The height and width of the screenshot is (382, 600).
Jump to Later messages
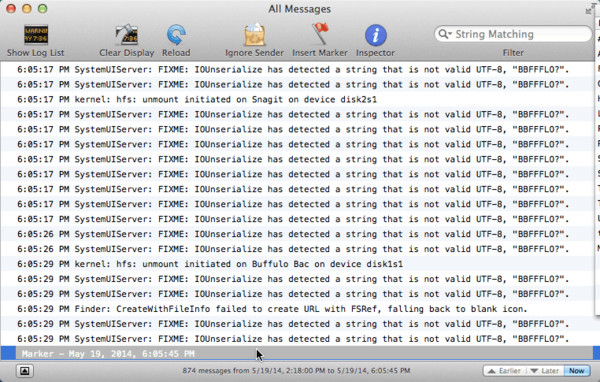point(545,371)
